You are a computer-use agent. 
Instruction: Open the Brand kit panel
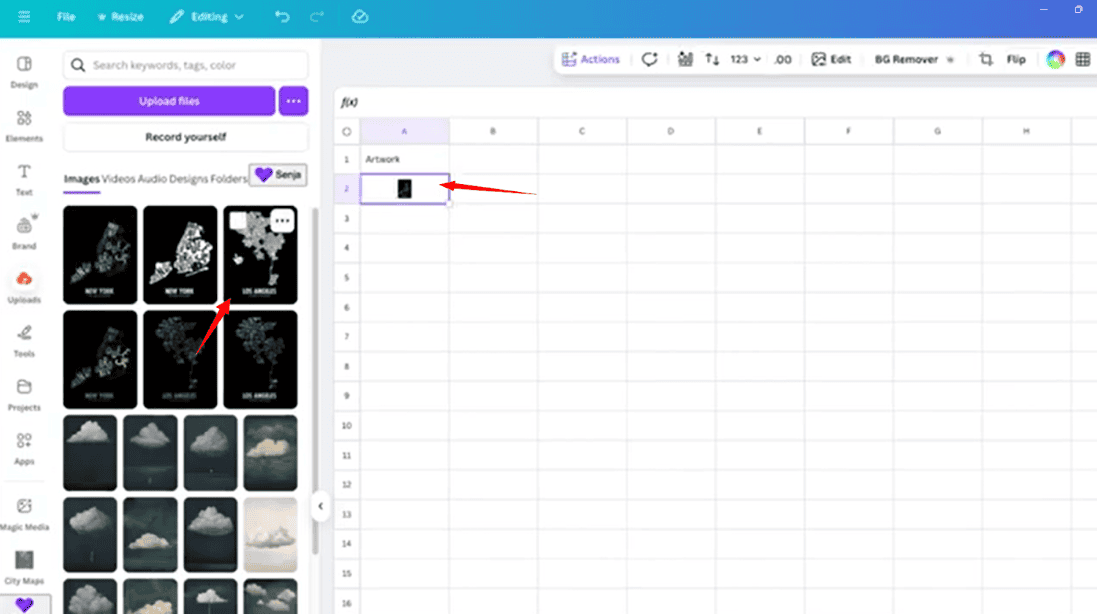[24, 232]
